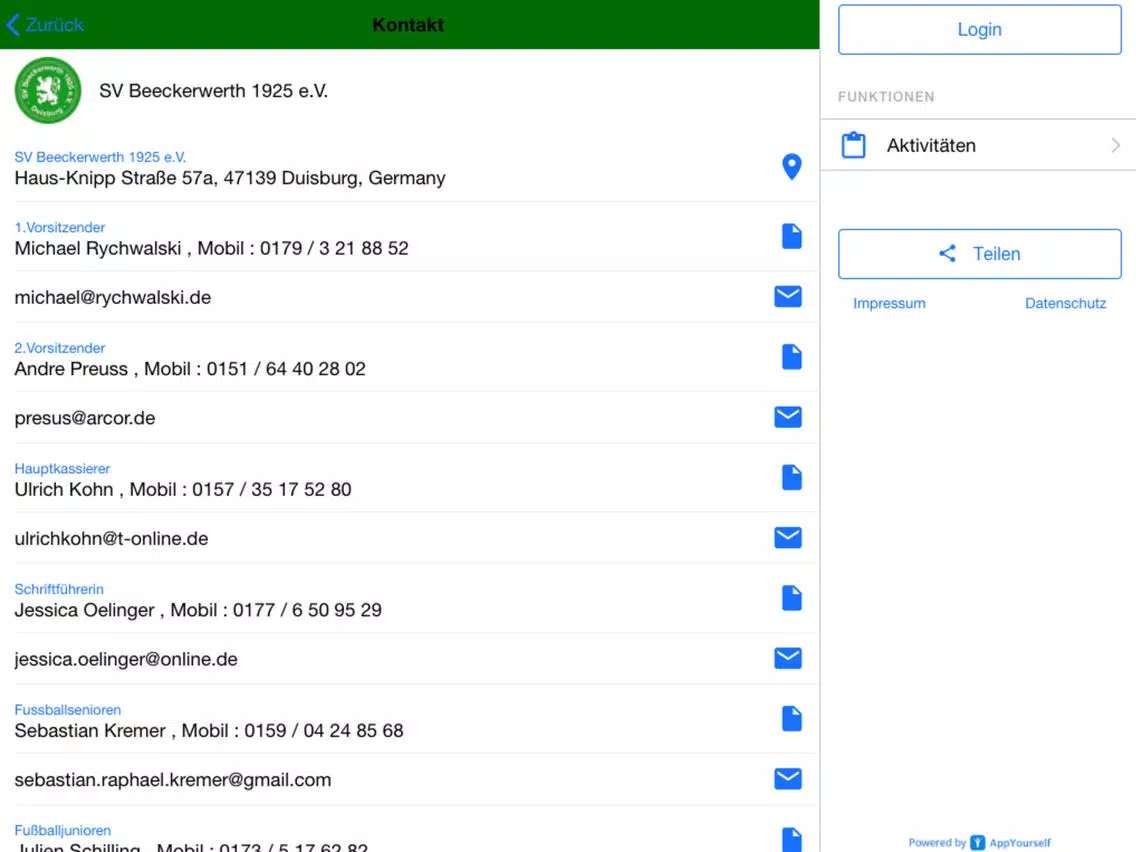Click the Fußballjunioren role label

coord(63,830)
